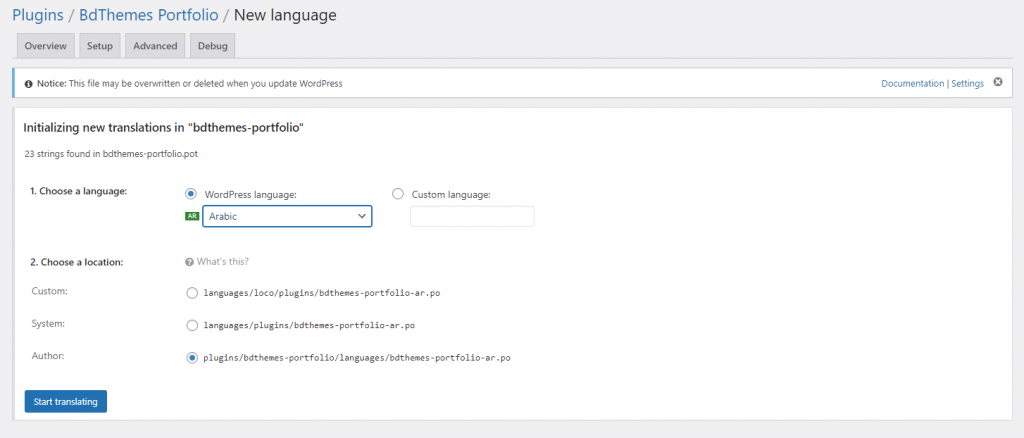The height and width of the screenshot is (438, 1024).
Task: Choose the Custom location radio option
Action: click(192, 293)
